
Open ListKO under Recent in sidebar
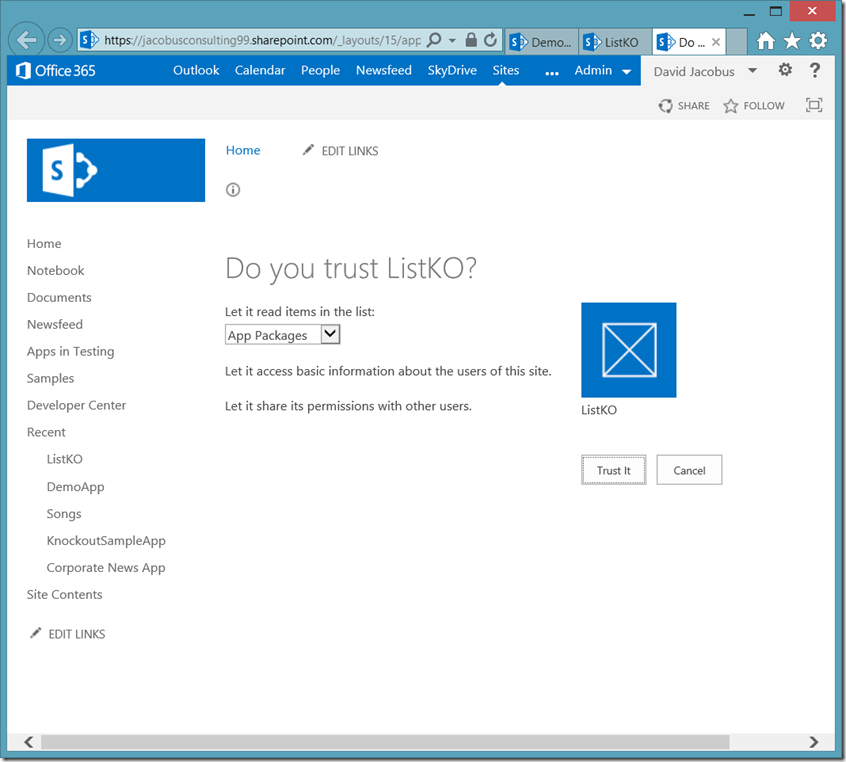pos(65,459)
